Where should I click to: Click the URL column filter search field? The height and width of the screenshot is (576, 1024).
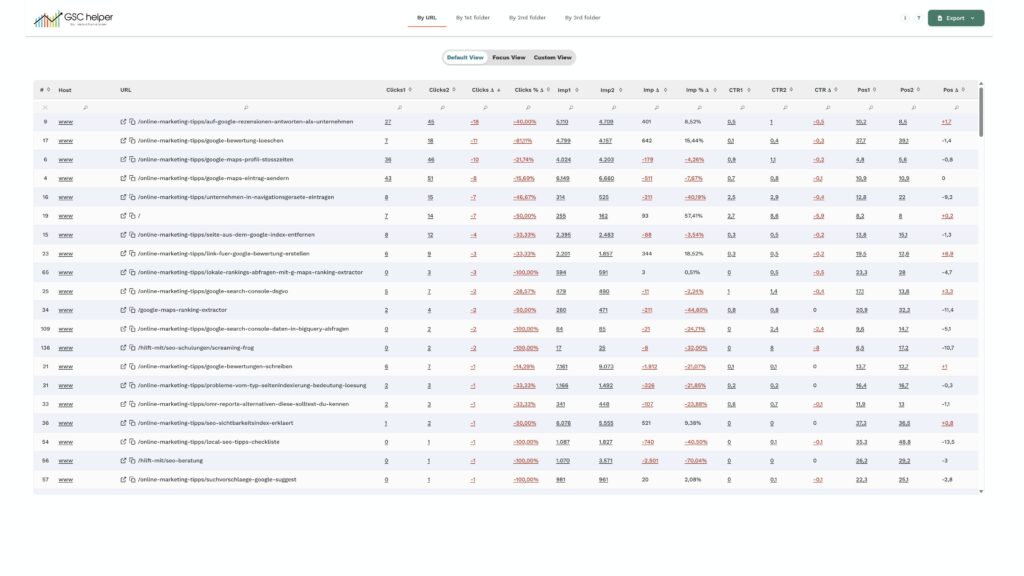(x=240, y=107)
